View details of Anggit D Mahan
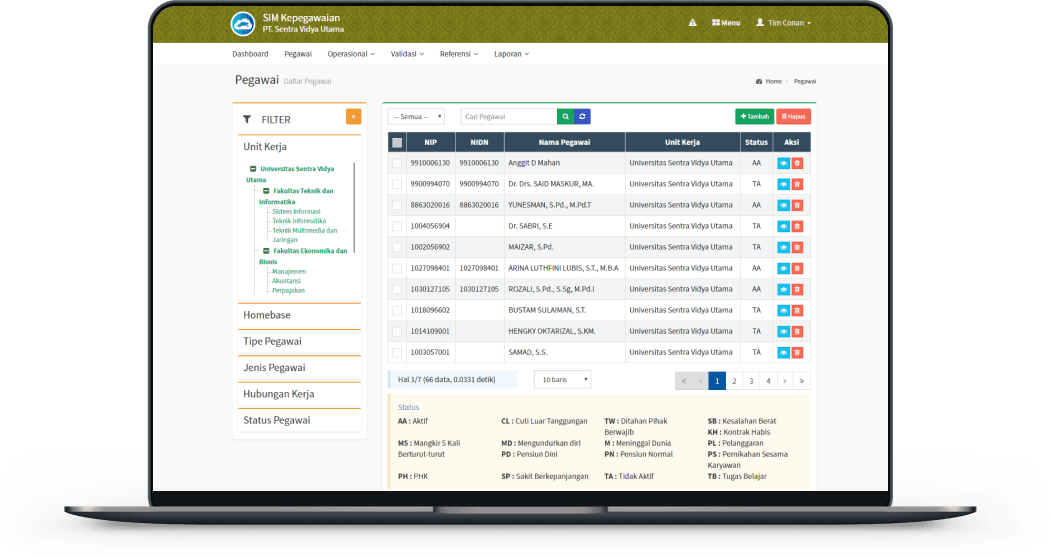The image size is (1050, 557). [x=783, y=163]
